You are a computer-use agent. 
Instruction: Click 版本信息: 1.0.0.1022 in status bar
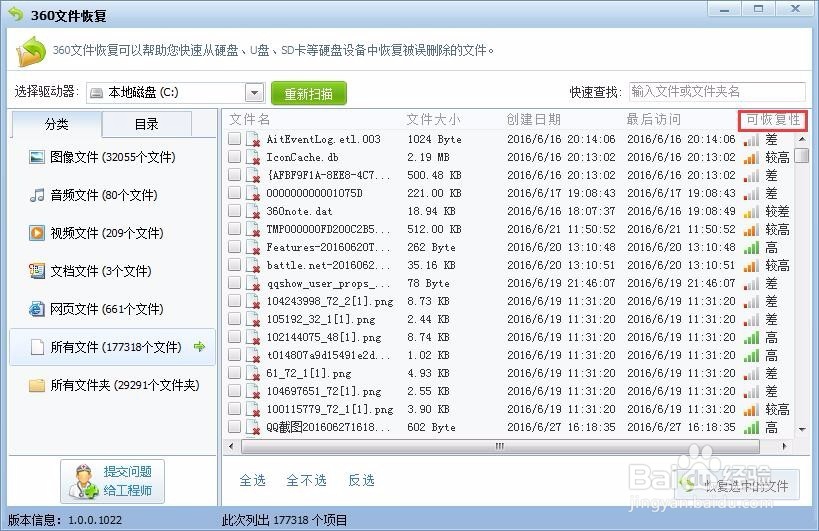pos(65,520)
